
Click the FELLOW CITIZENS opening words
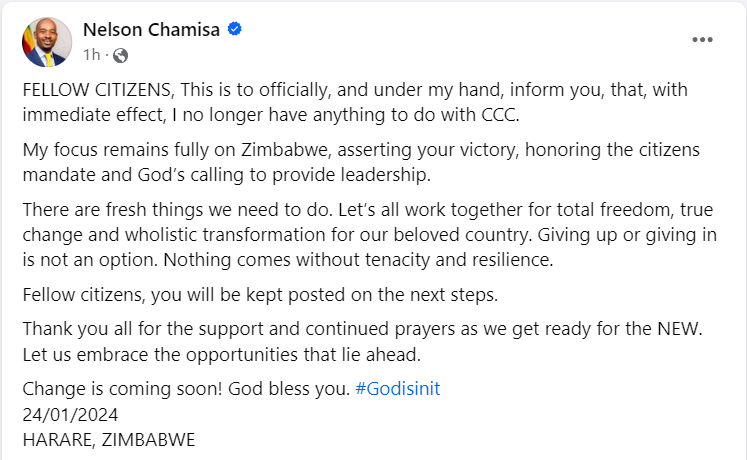point(97,90)
